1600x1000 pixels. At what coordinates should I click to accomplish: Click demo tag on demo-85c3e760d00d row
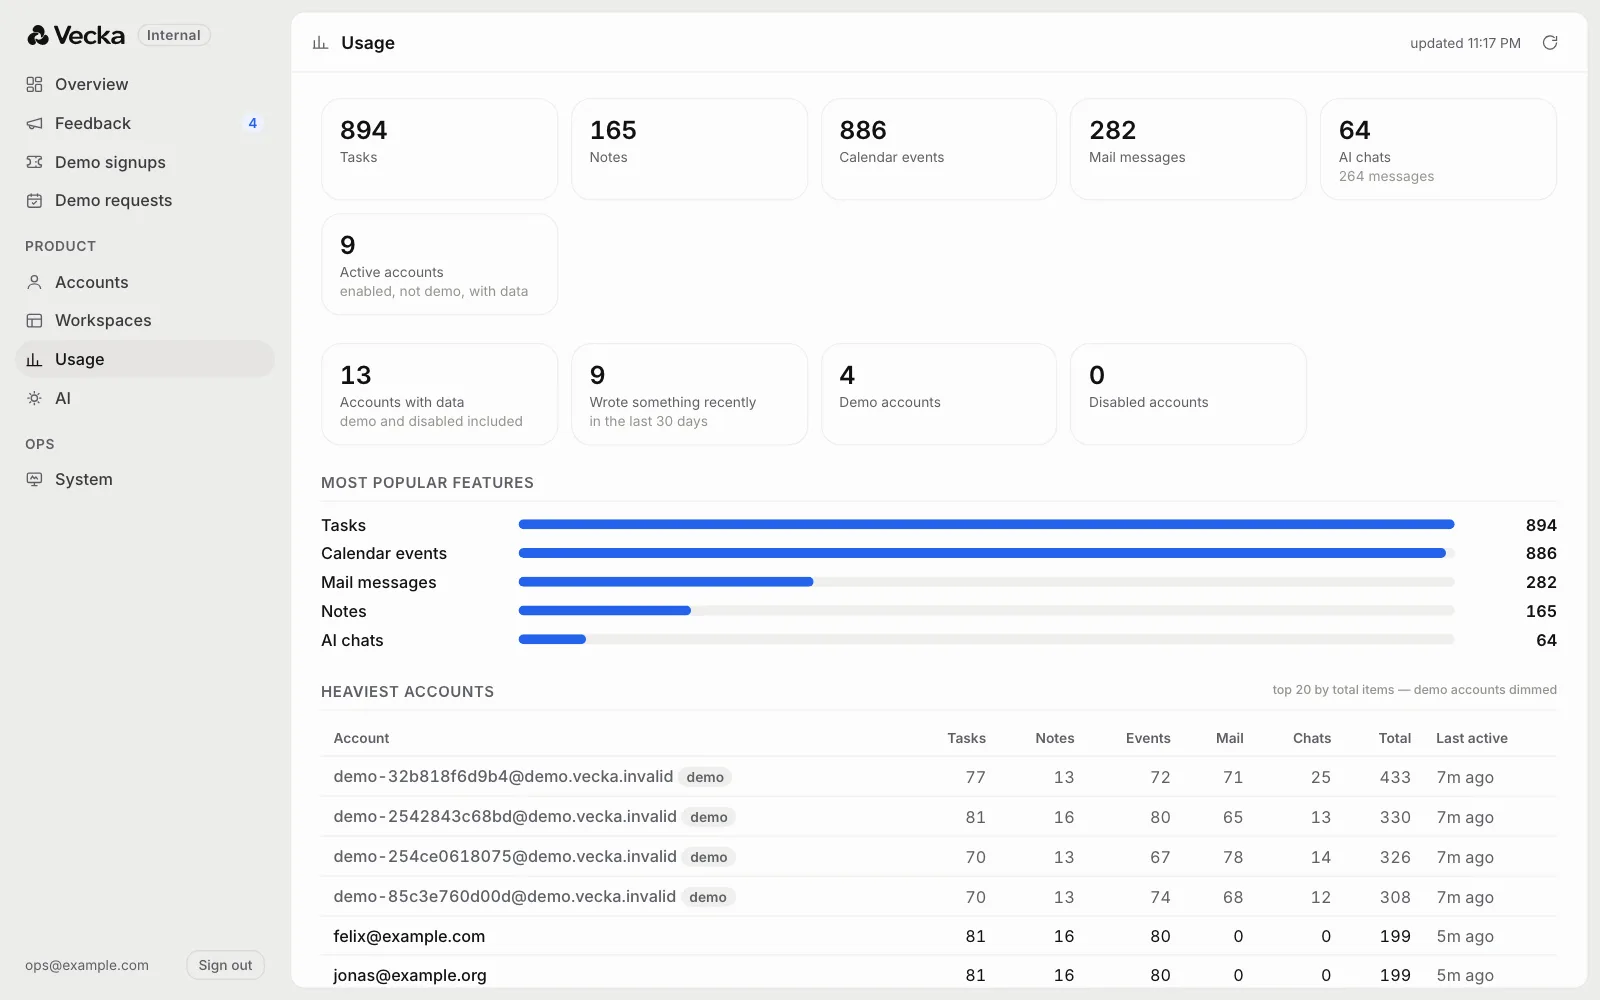coord(708,897)
